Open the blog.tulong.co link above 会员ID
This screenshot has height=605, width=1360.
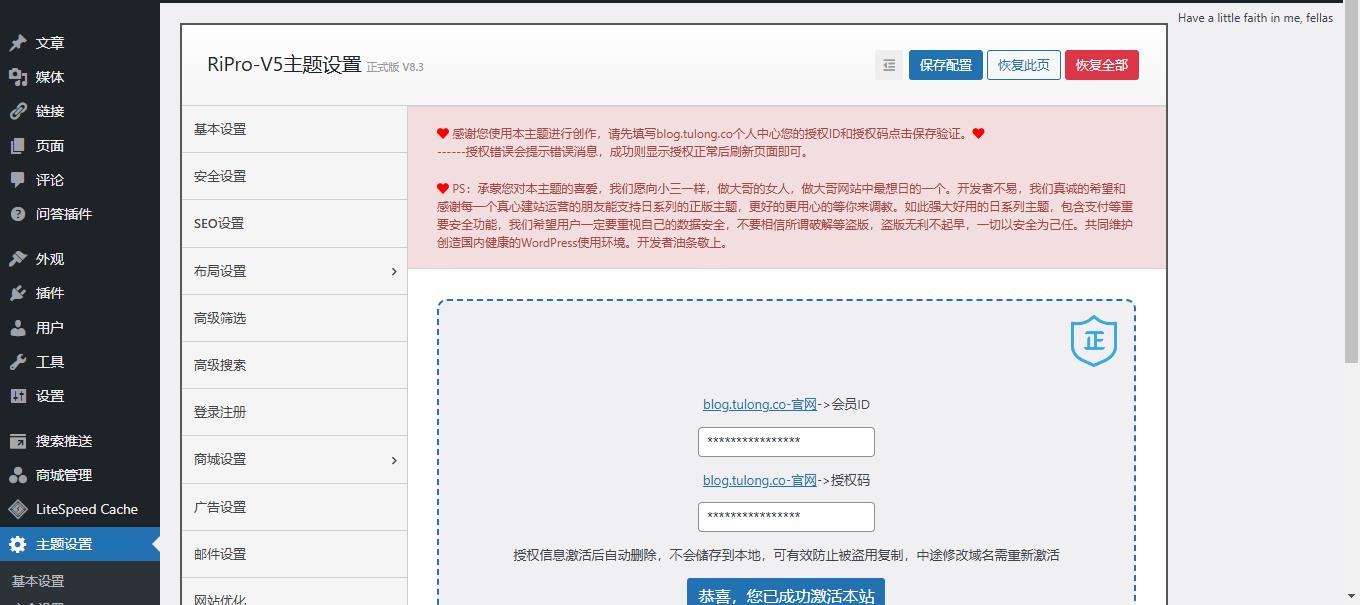click(759, 405)
